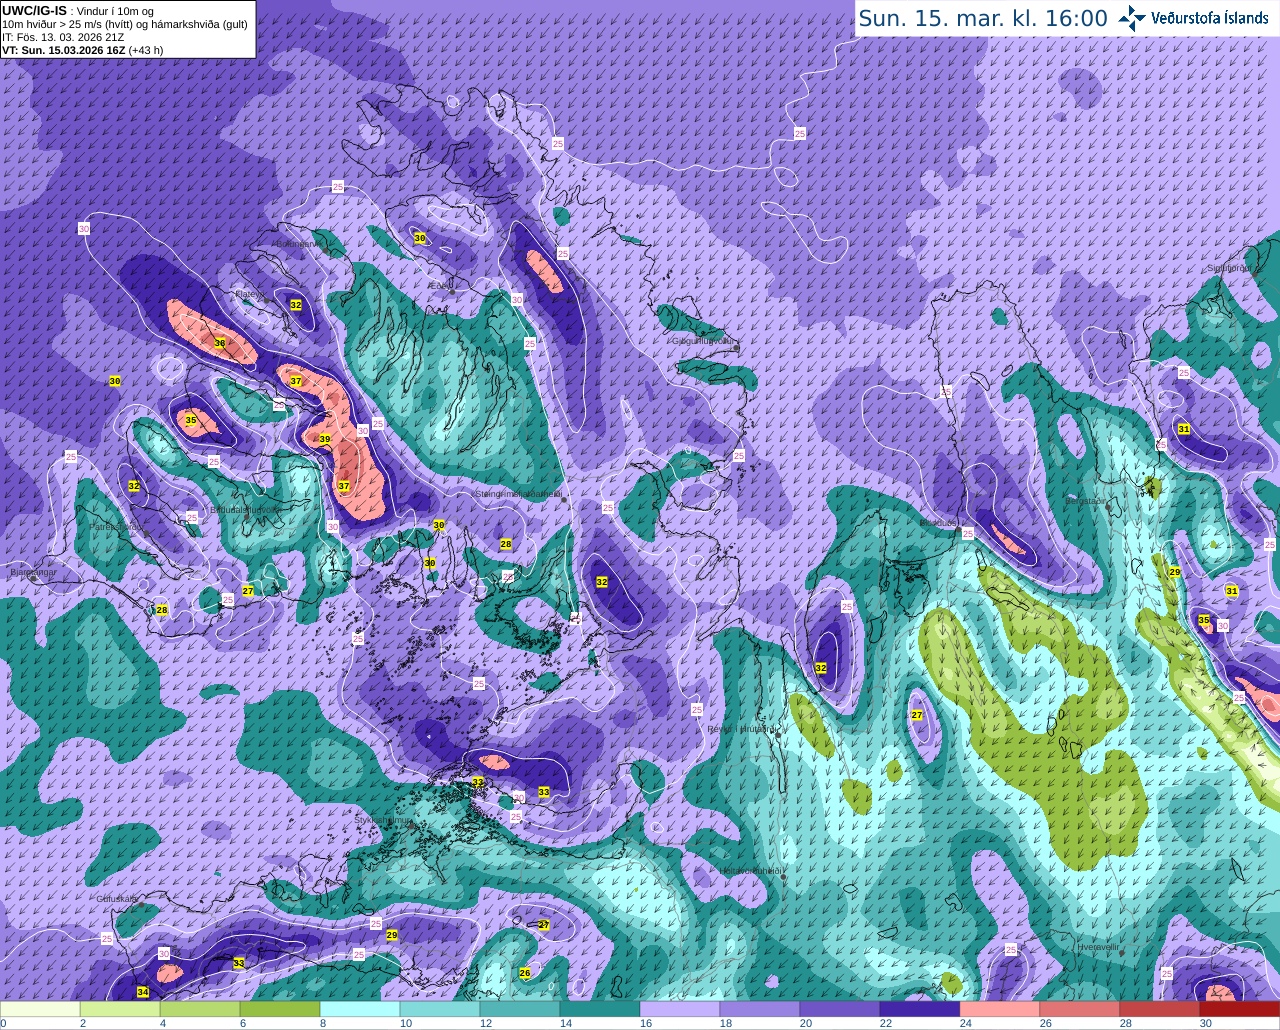Pick the light green 2–4 legend swatch
Viewport: 1280px width, 1030px height.
coord(120,1009)
